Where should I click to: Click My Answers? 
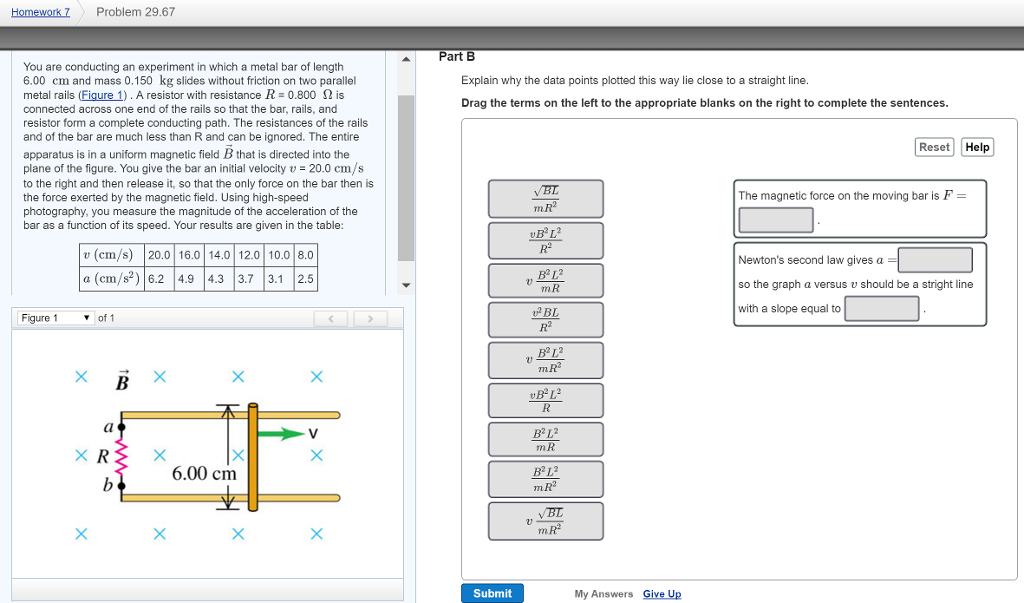[x=604, y=593]
